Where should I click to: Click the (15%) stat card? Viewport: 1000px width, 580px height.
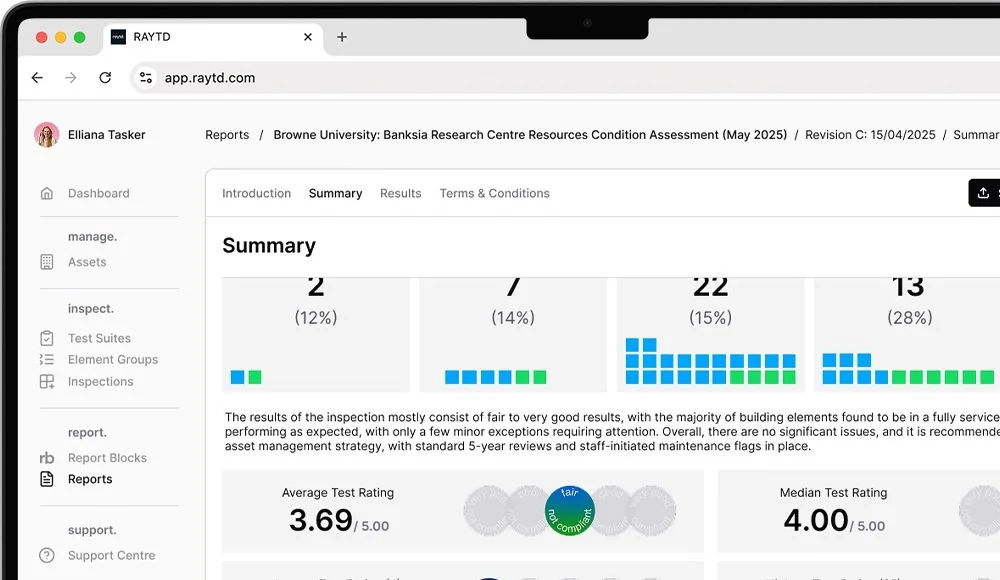click(710, 335)
